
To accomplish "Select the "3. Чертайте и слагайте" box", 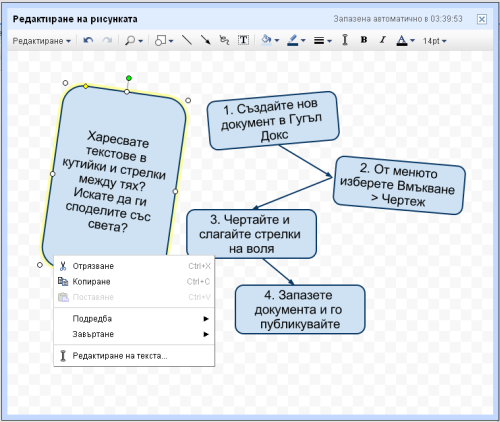I will (251, 234).
